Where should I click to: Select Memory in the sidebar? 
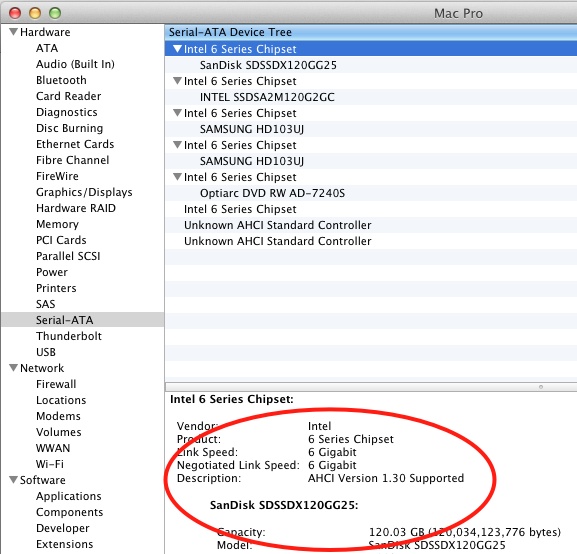coord(57,224)
